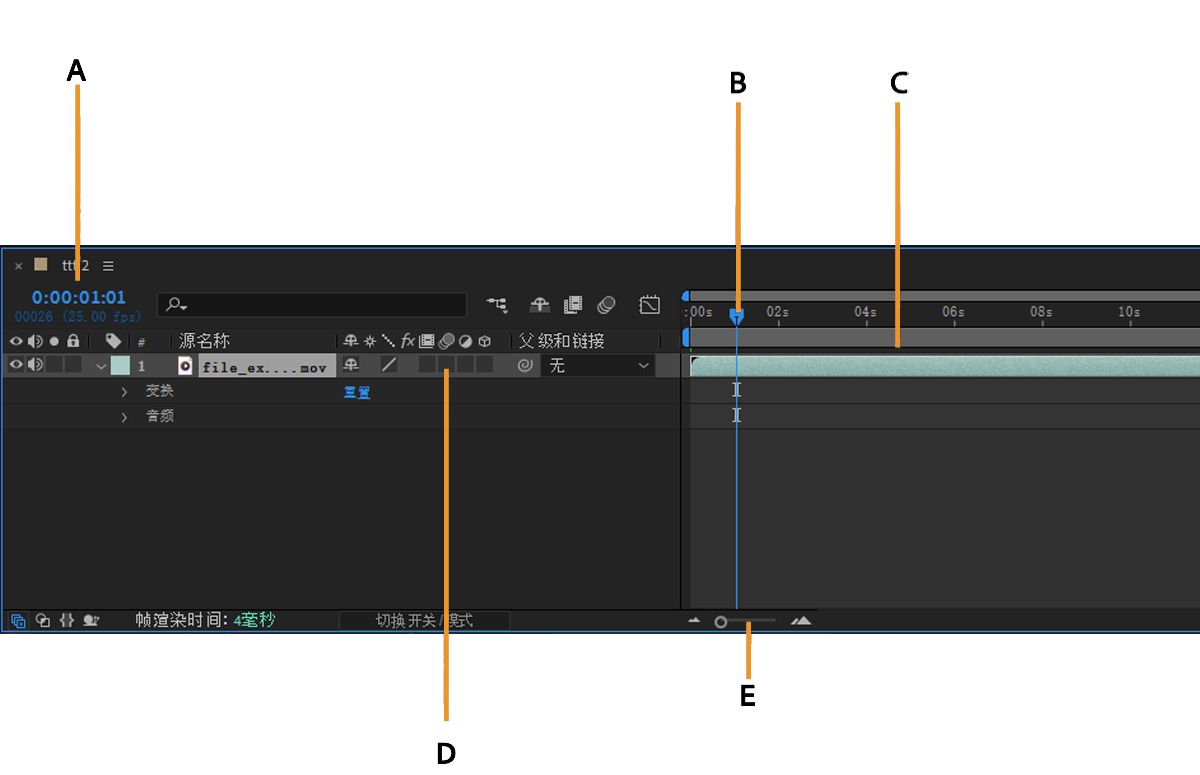Click 重置 to reset transform
The width and height of the screenshot is (1200, 775).
[x=357, y=392]
